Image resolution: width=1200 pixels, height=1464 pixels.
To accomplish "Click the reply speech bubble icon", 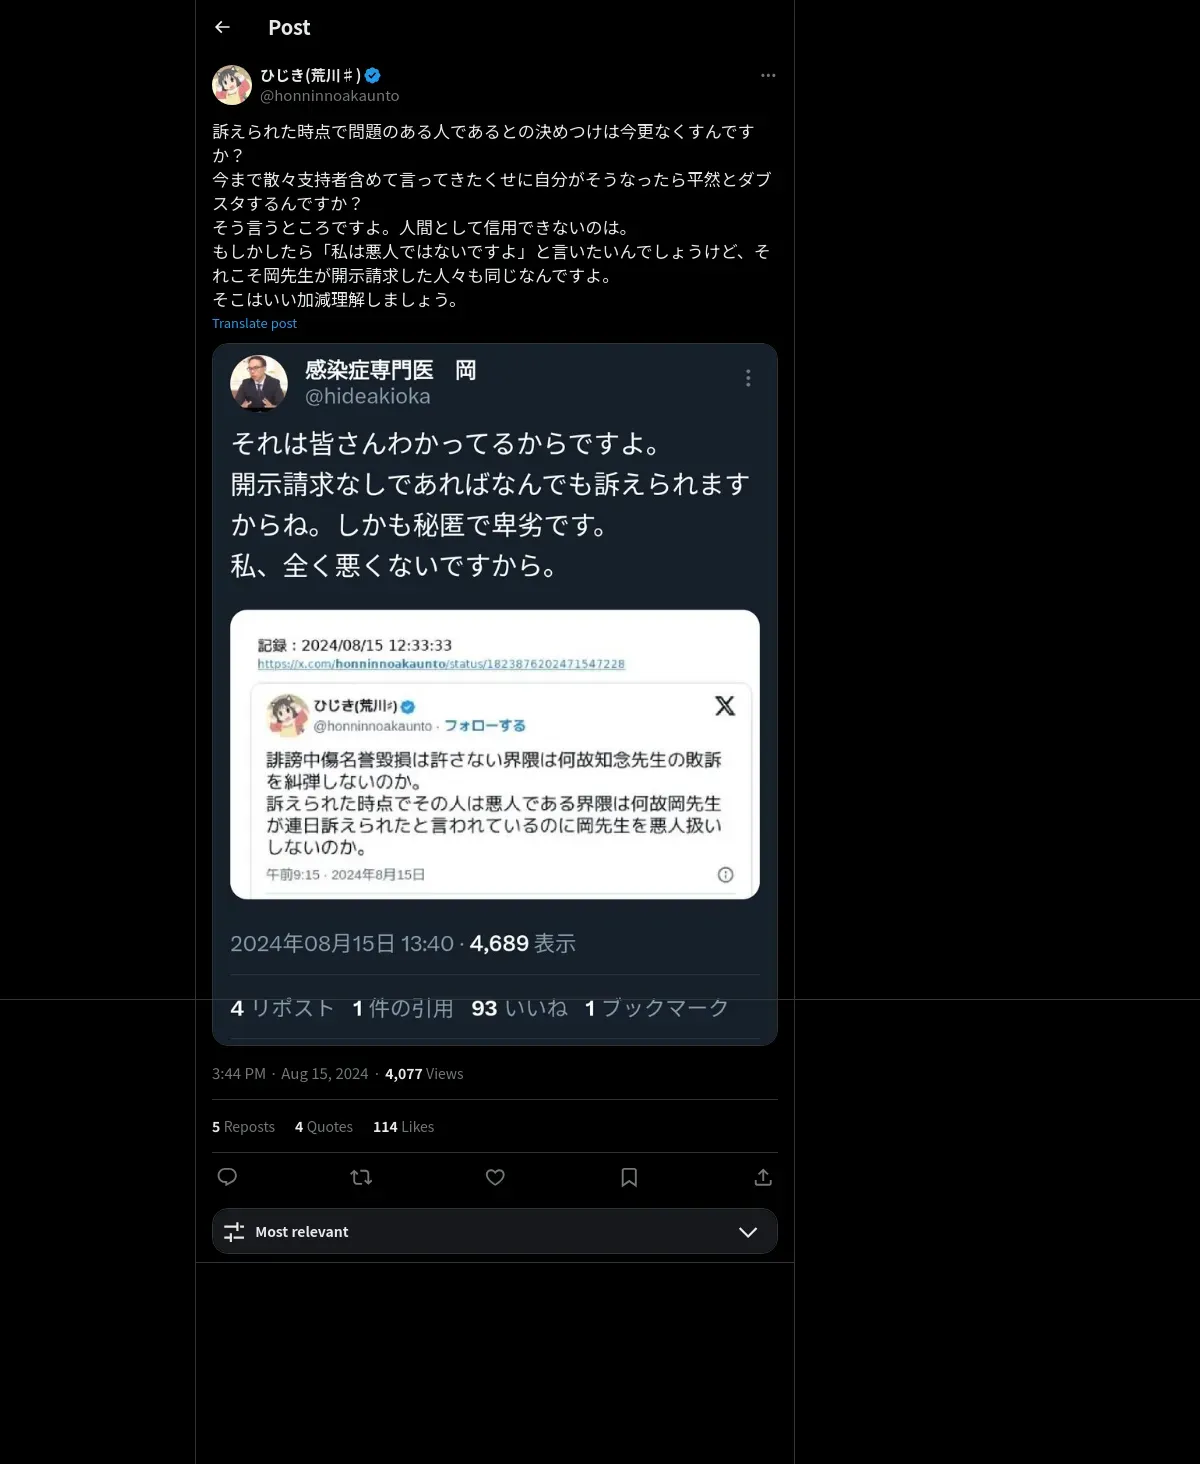I will [x=227, y=1177].
